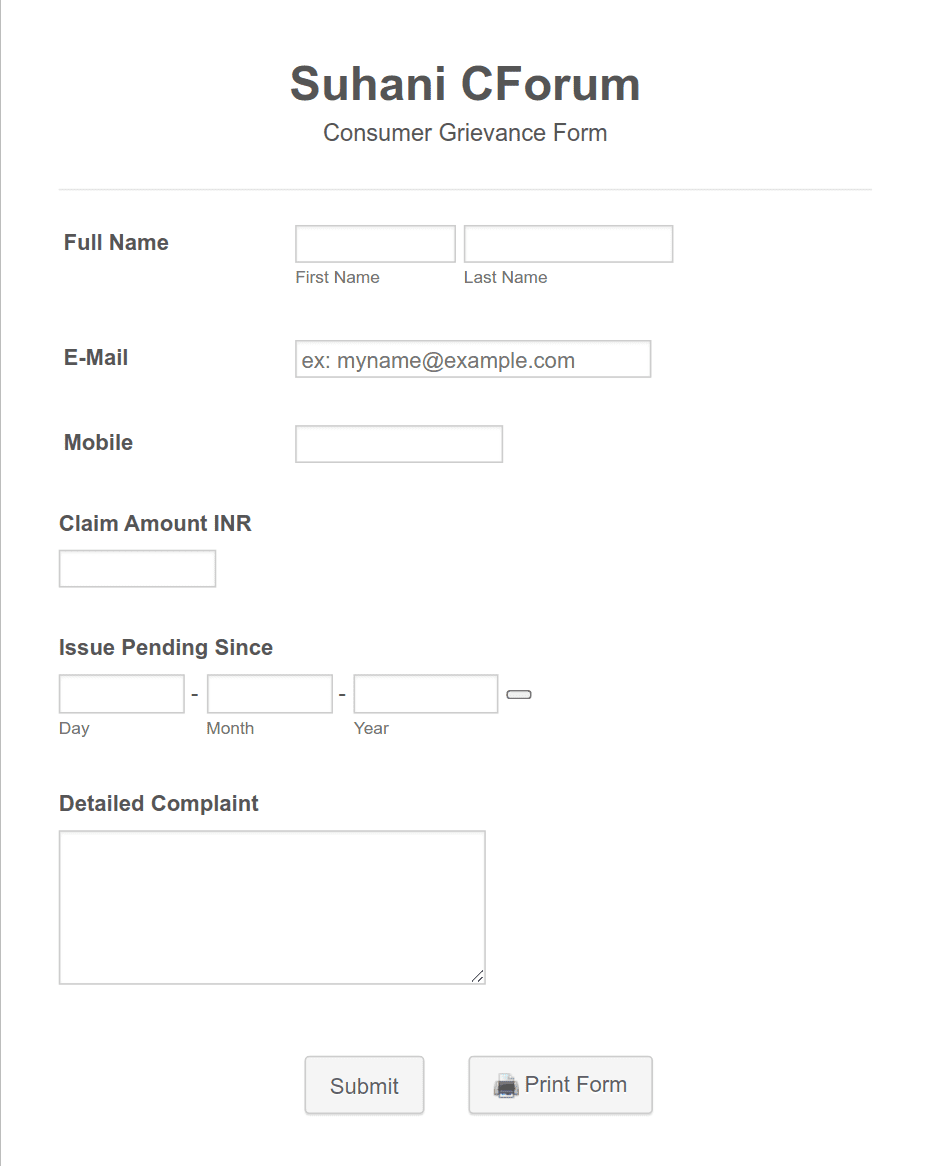Click inside the Detailed Complaint text area
Image resolution: width=930 pixels, height=1166 pixels.
pos(272,907)
